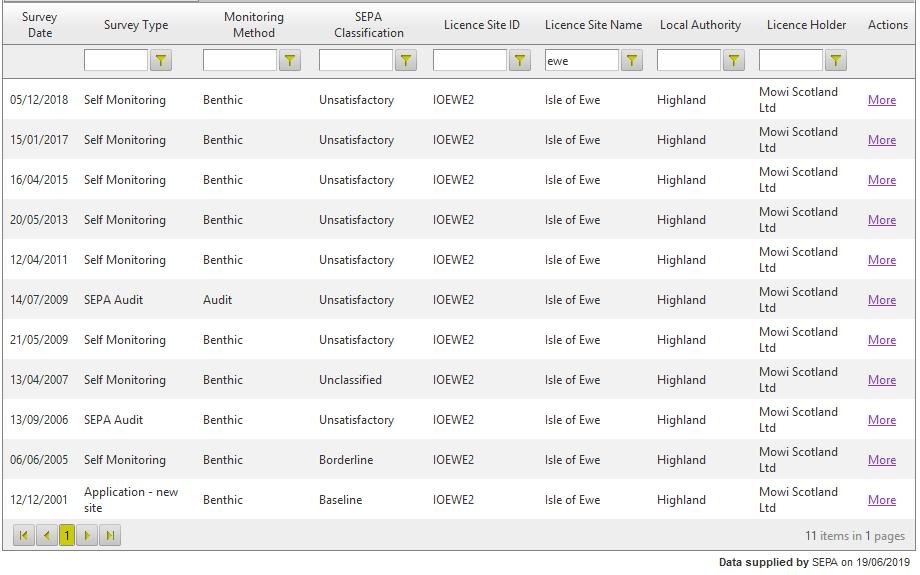Open More link for 14/07/2009 SEPA Audit
The width and height of the screenshot is (920, 575).
coord(881,300)
